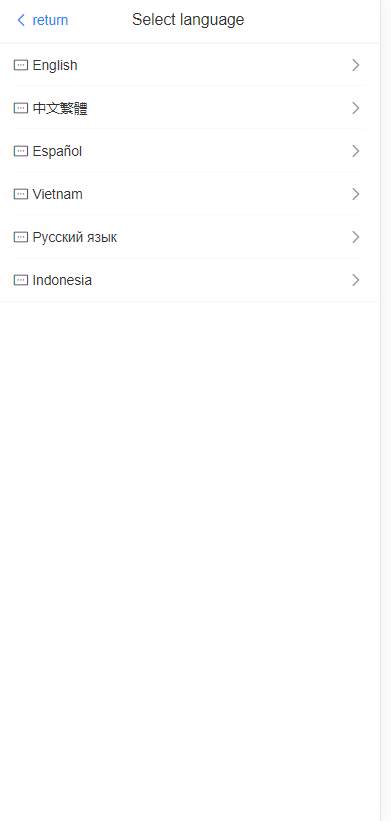The image size is (391, 821).
Task: Go back using the return link
Action: (x=50, y=20)
